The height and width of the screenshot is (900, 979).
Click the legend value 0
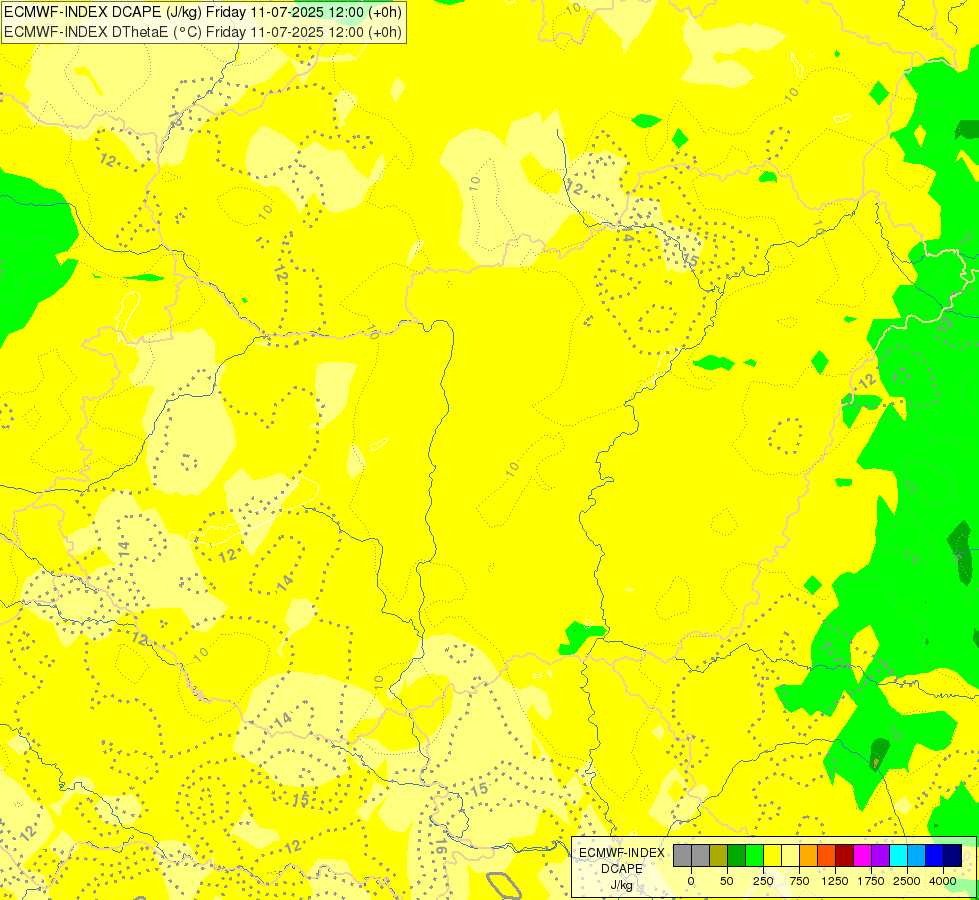pyautogui.click(x=691, y=881)
